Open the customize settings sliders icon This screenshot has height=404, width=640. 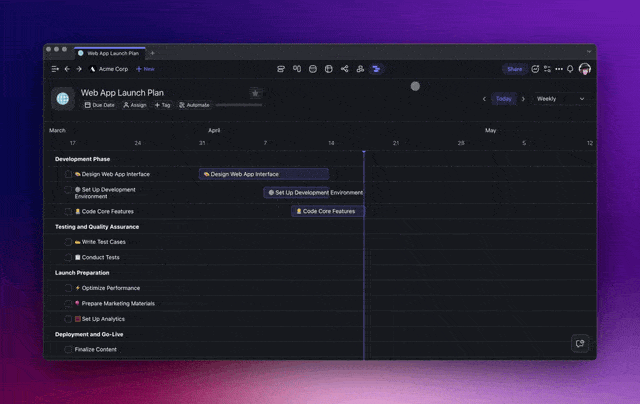click(547, 69)
